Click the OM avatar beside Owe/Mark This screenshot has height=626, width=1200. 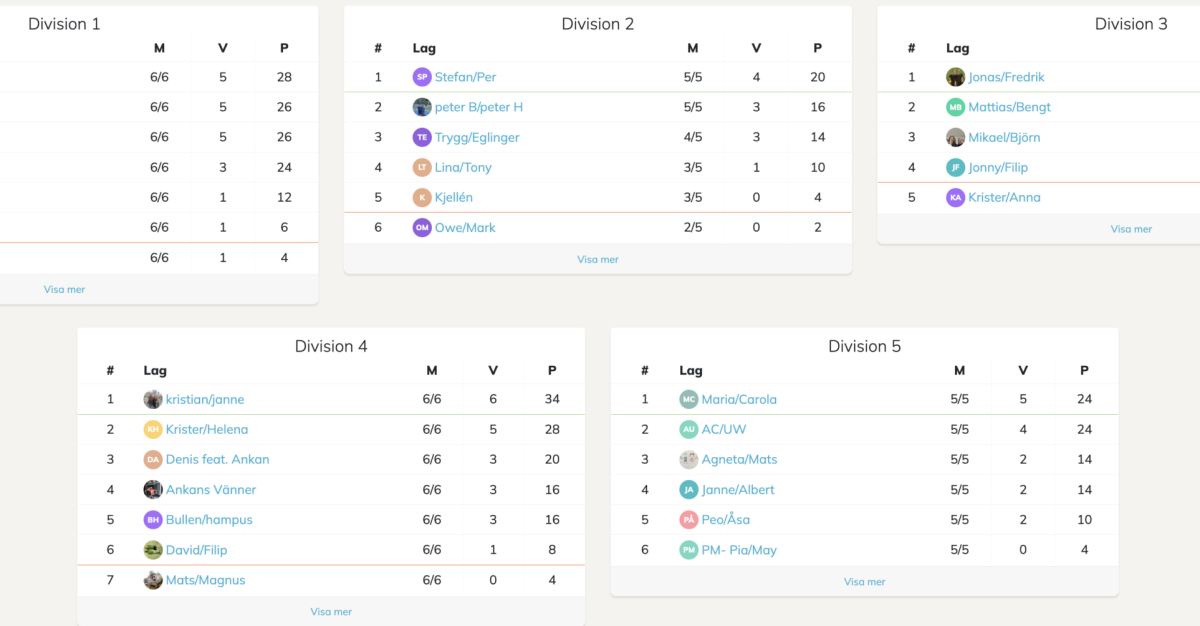click(422, 227)
